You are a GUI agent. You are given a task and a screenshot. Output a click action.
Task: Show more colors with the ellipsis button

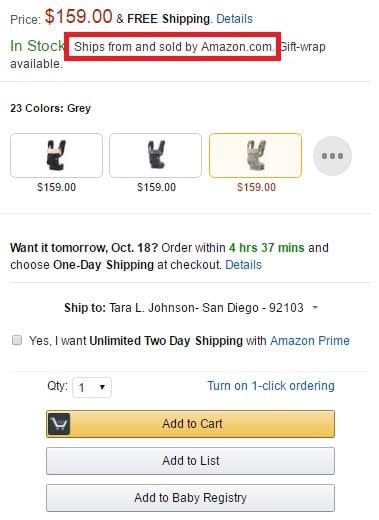[332, 156]
